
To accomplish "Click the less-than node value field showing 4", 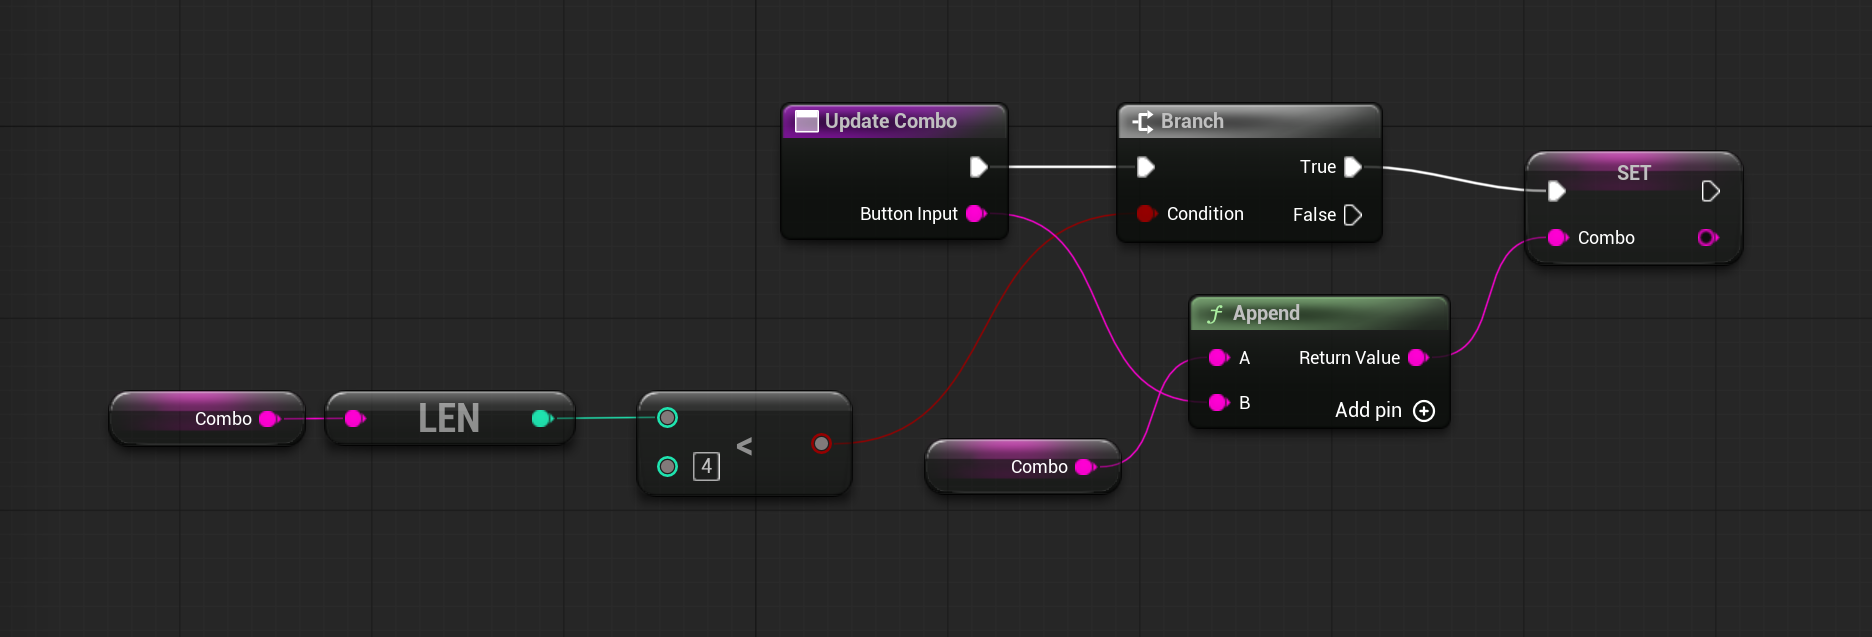I will [x=706, y=466].
